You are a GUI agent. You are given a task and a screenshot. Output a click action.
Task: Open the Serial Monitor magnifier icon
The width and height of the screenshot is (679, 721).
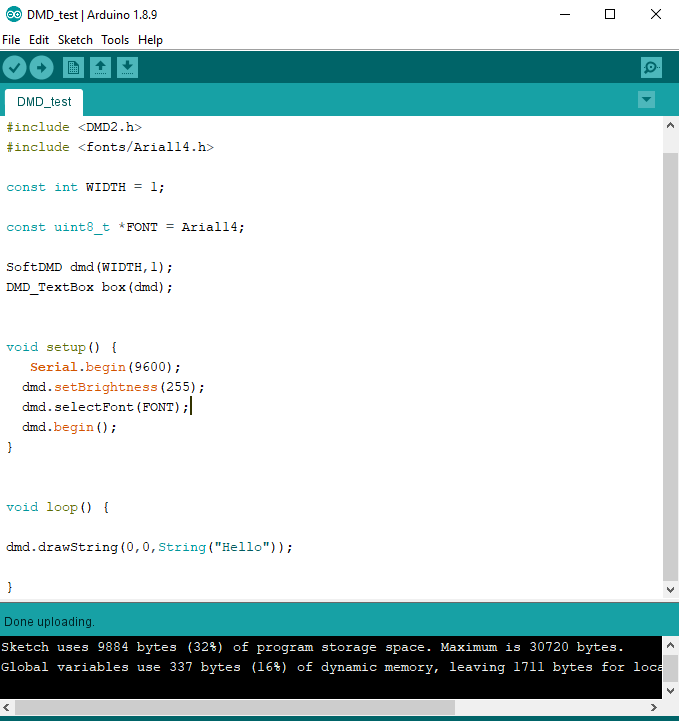pyautogui.click(x=651, y=68)
